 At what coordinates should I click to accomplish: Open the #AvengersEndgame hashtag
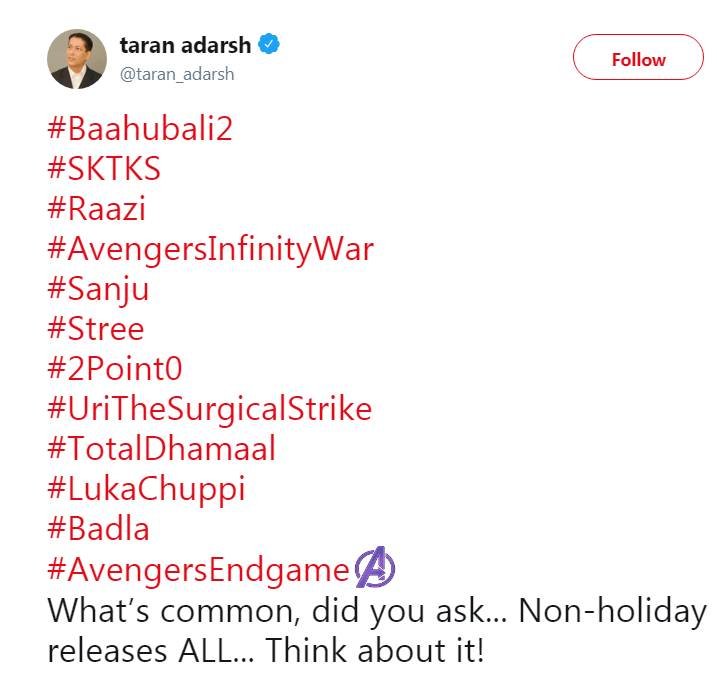(198, 569)
